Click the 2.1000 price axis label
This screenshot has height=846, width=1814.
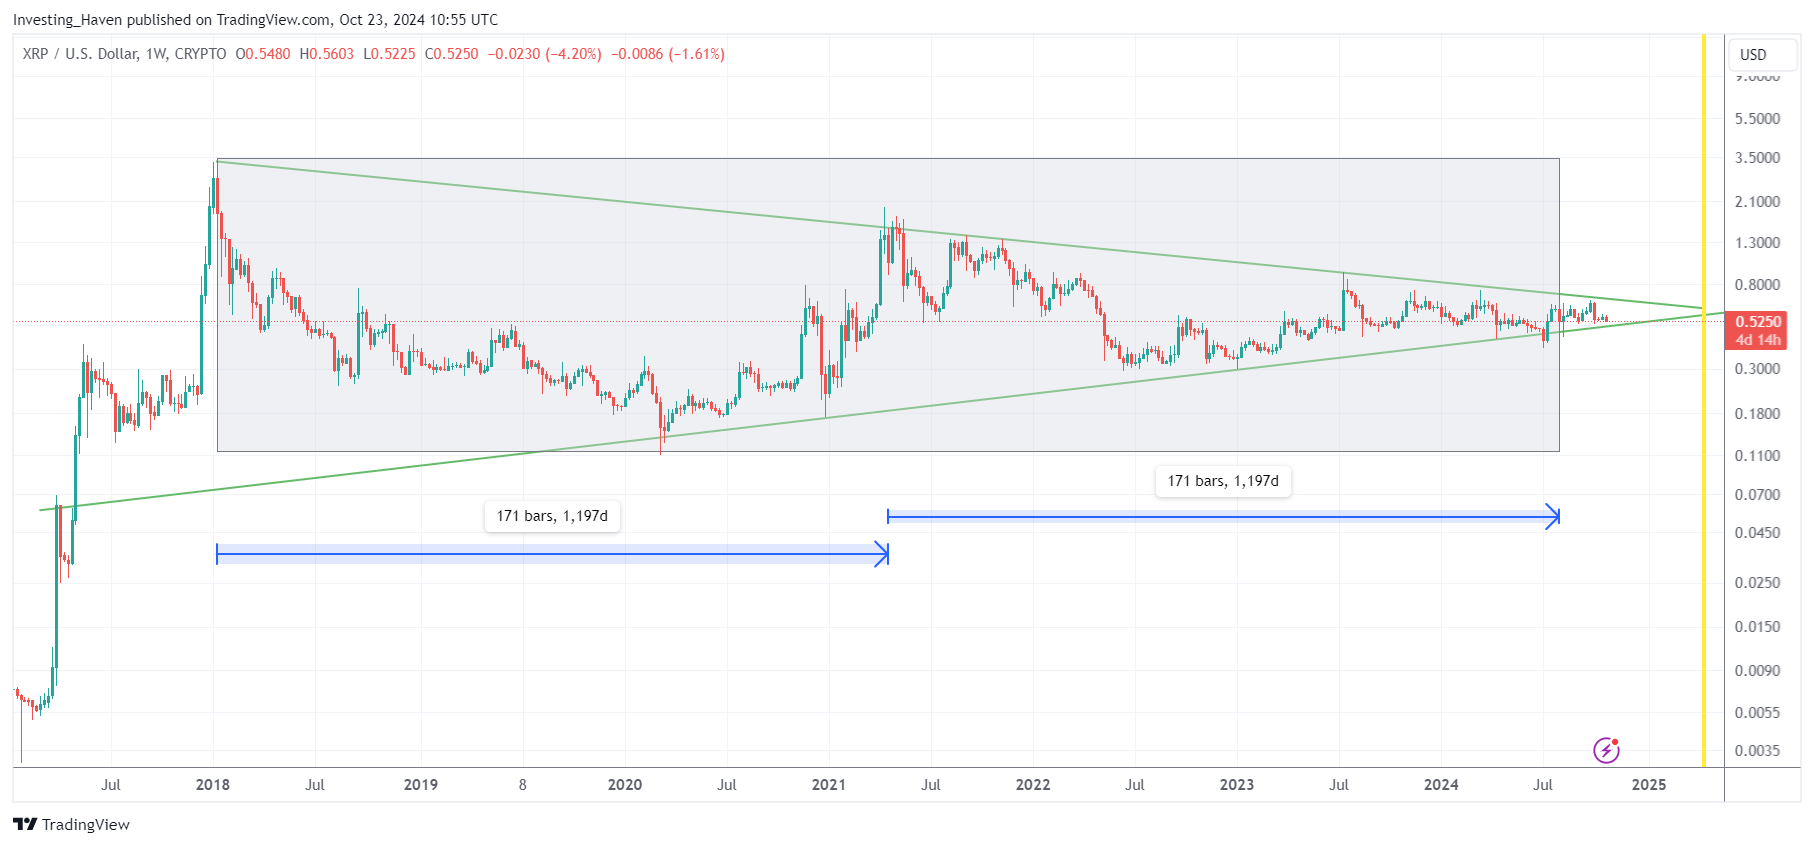[1758, 201]
